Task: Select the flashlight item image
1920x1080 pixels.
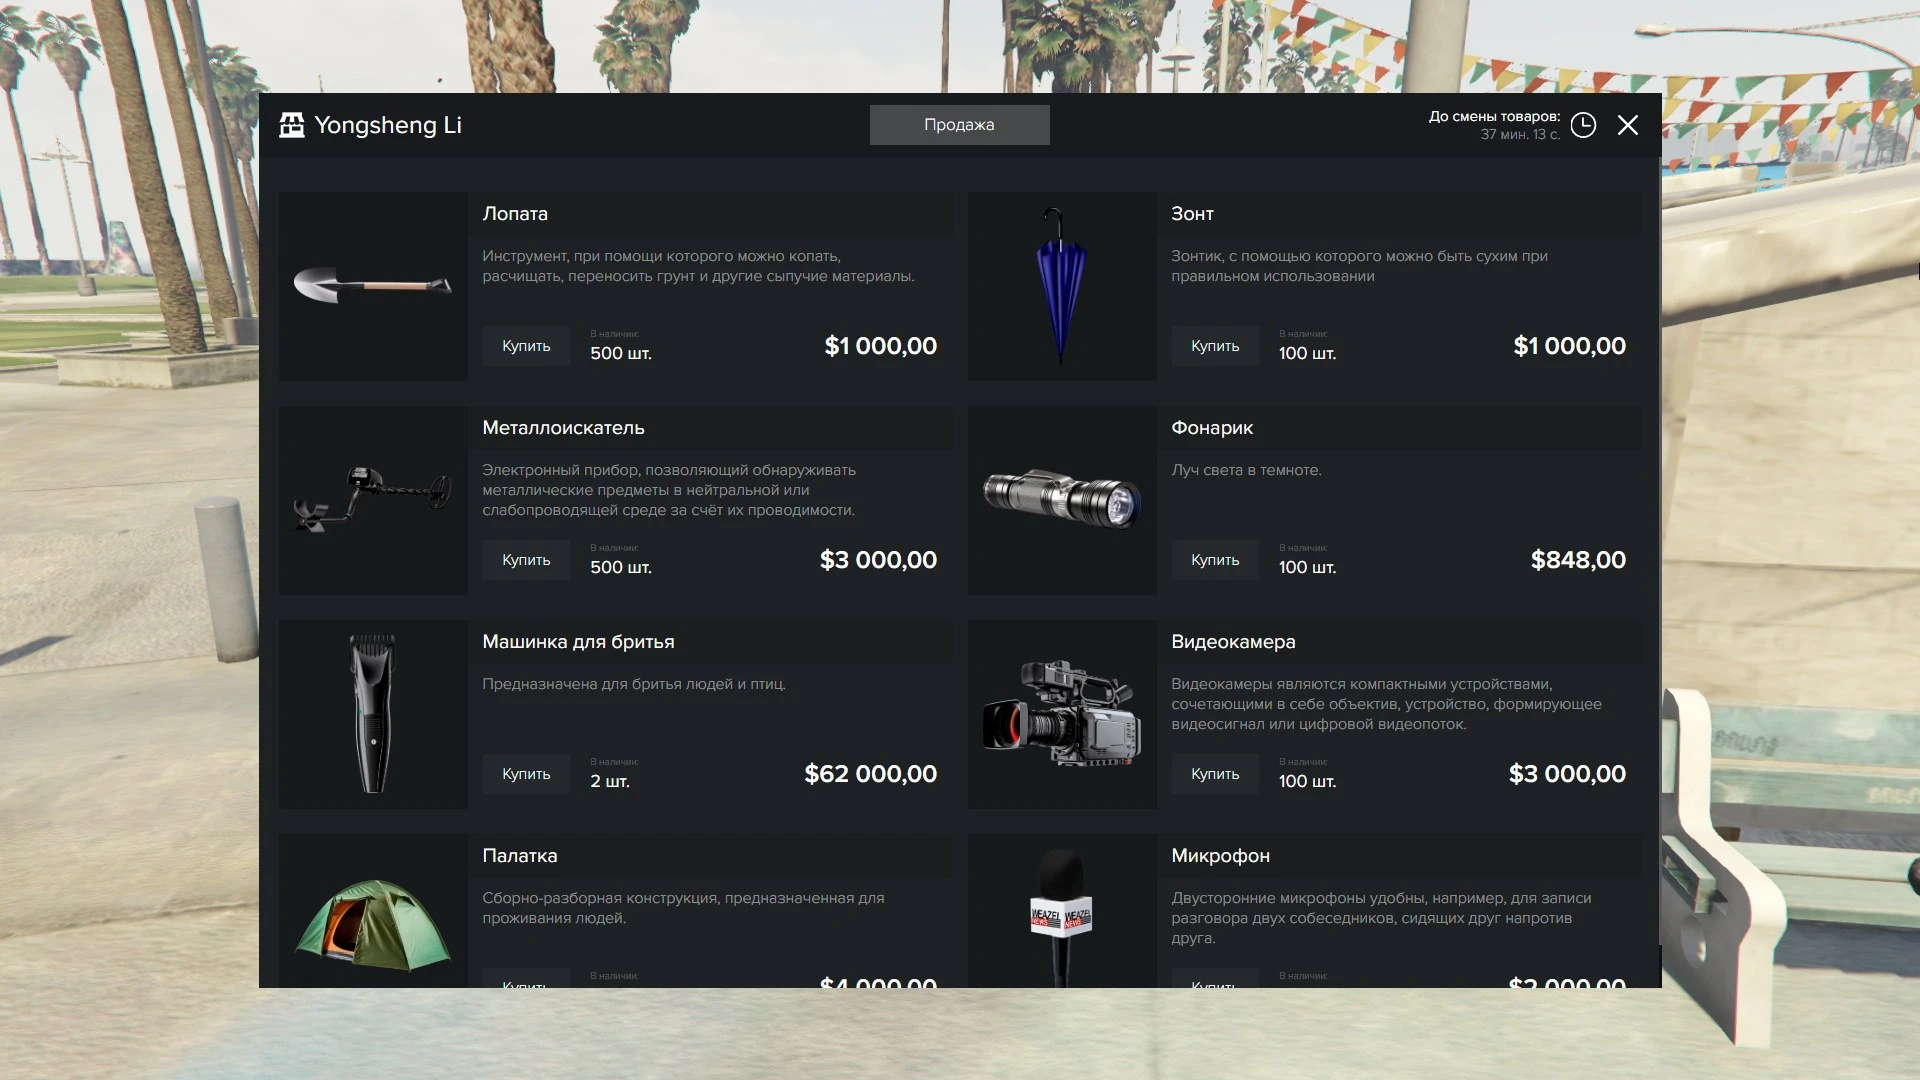Action: point(1062,500)
